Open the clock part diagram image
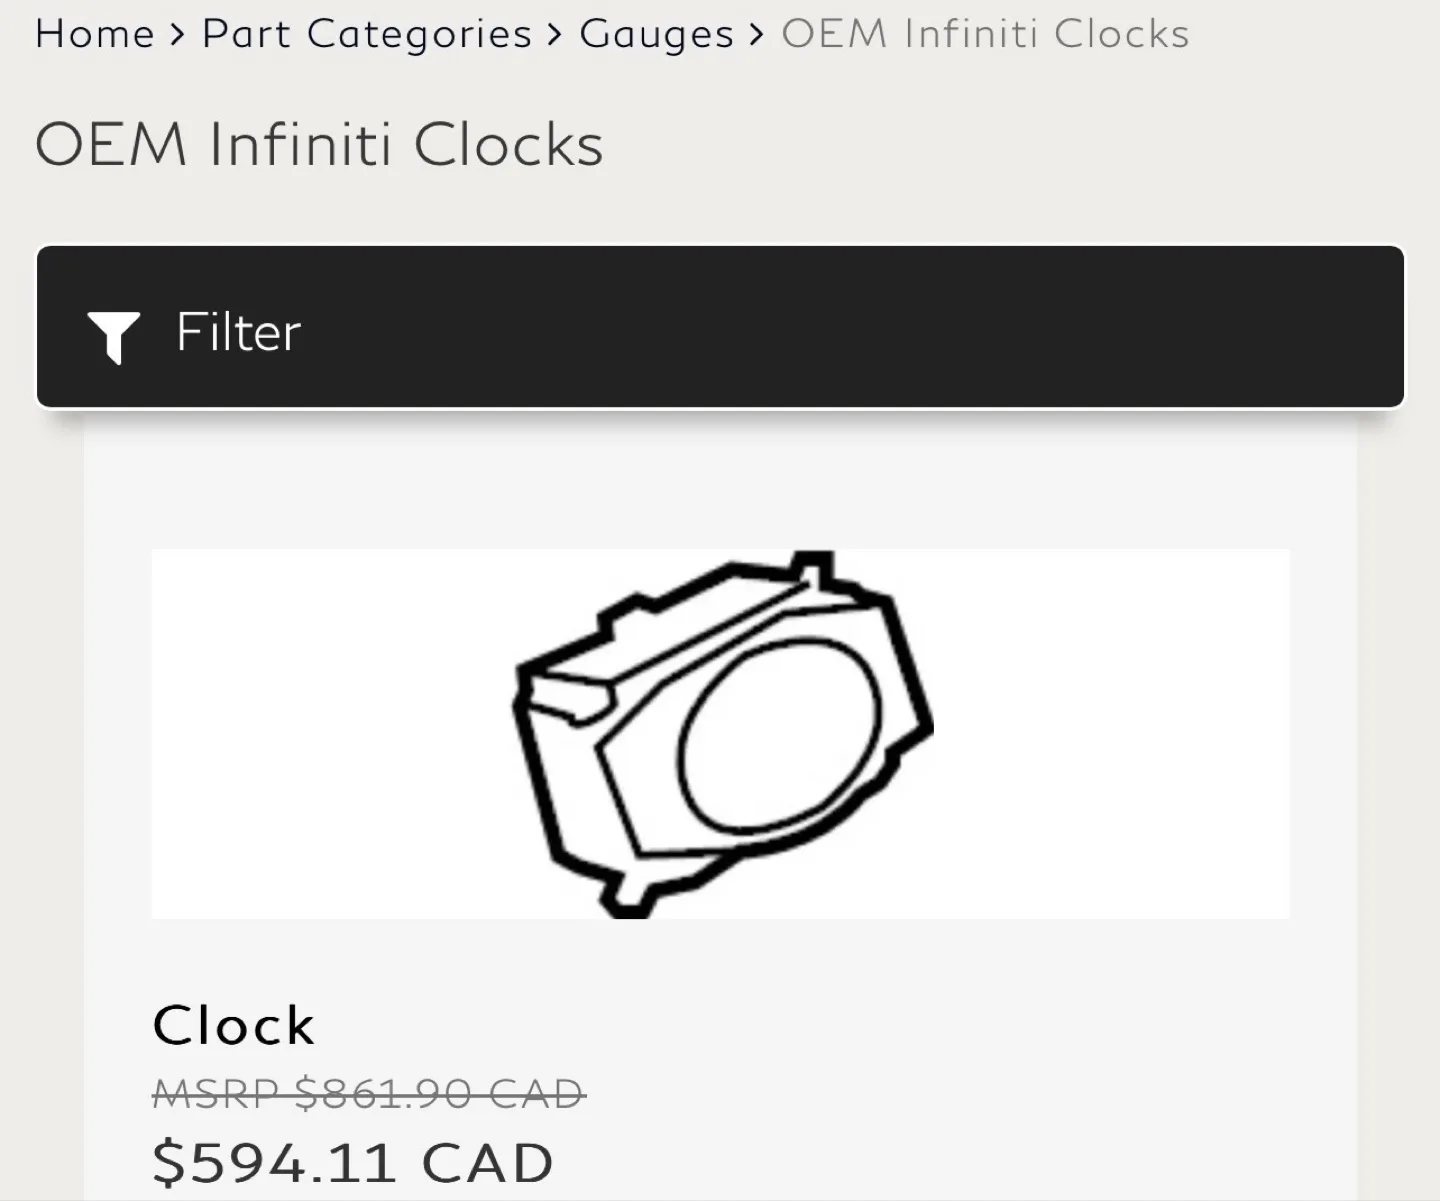 (x=720, y=733)
